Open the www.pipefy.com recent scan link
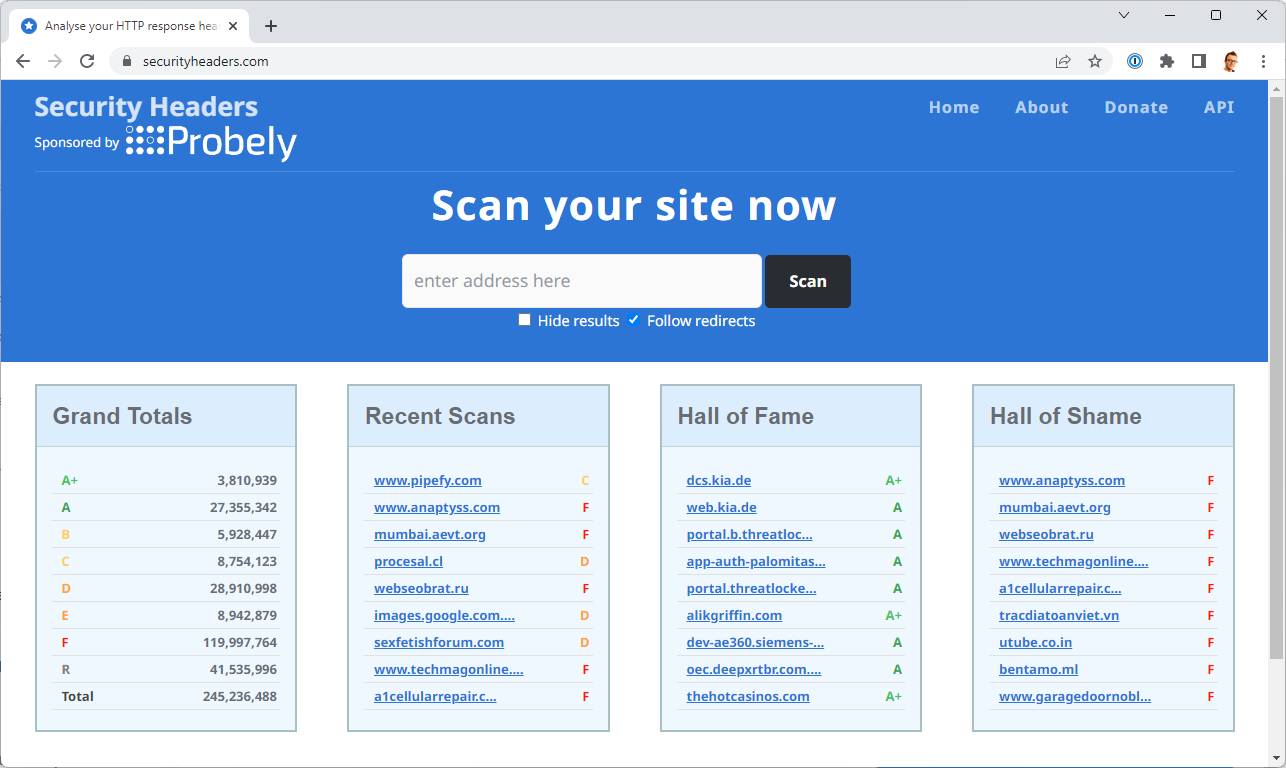1286x768 pixels. (x=428, y=480)
